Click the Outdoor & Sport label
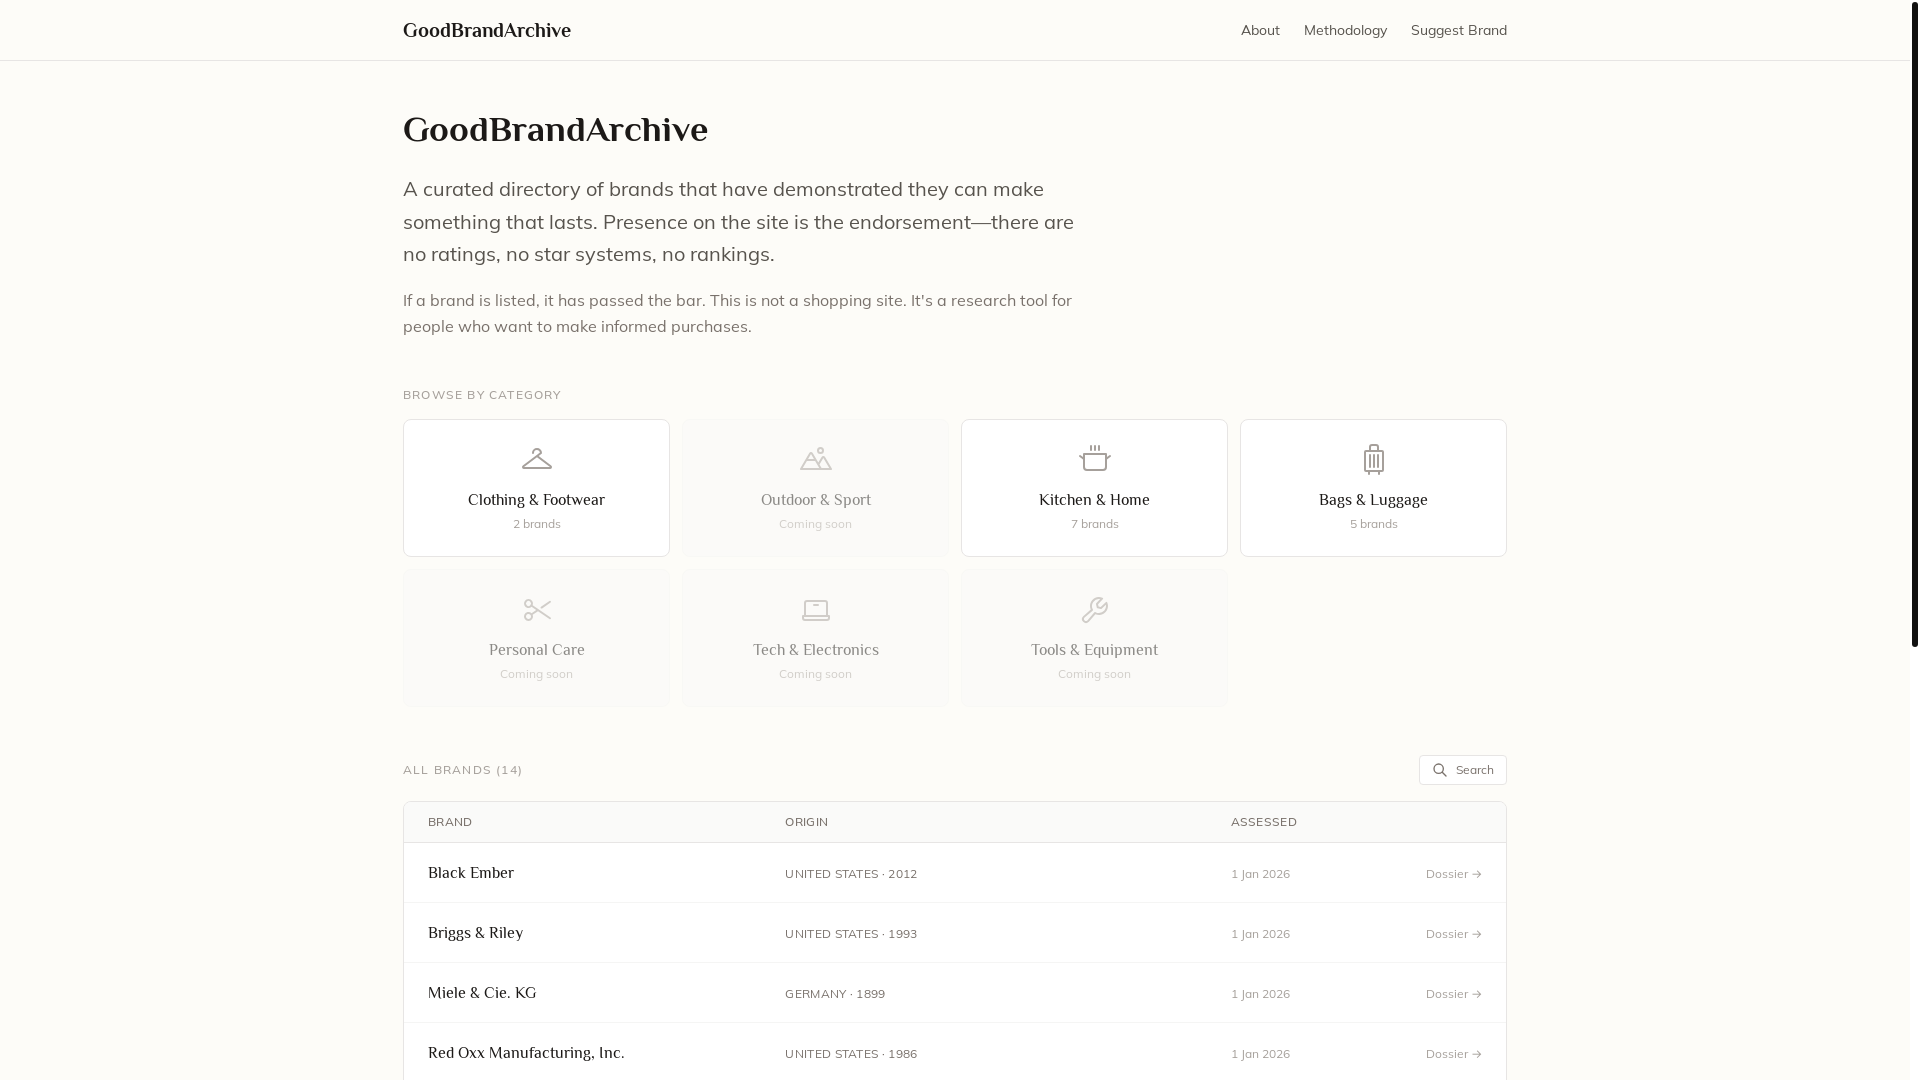The width and height of the screenshot is (1920, 1080). point(816,500)
